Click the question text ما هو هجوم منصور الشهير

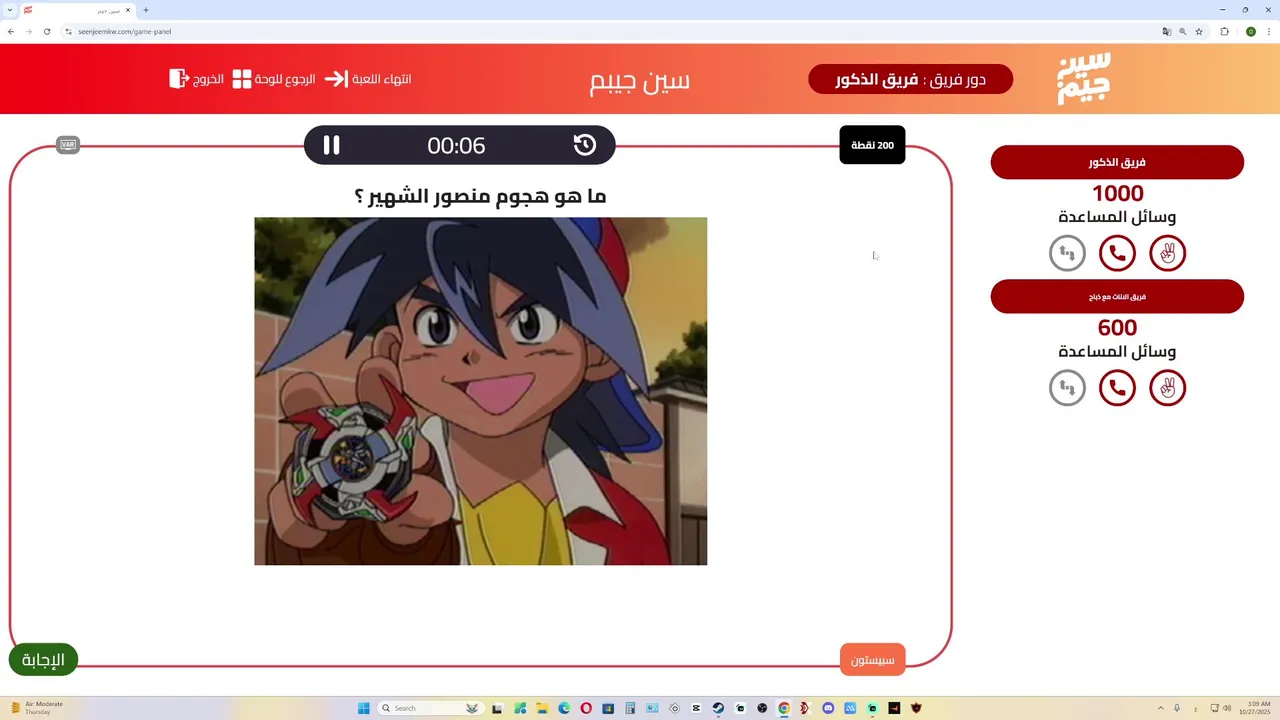click(x=480, y=196)
